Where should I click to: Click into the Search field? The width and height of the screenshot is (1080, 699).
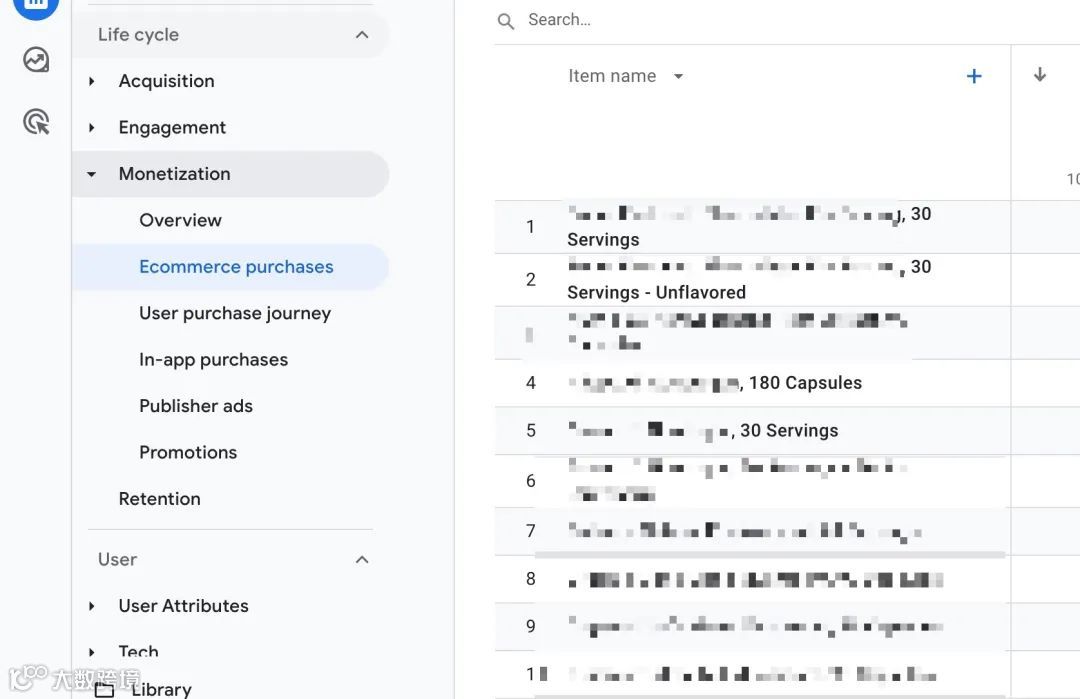click(x=700, y=20)
